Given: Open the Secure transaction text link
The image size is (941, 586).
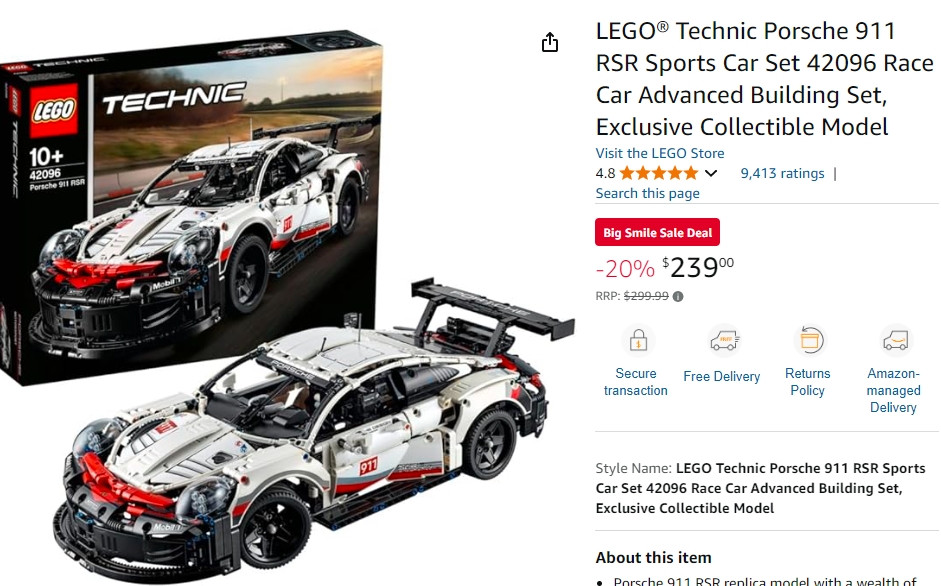Looking at the screenshot, I should tap(636, 382).
